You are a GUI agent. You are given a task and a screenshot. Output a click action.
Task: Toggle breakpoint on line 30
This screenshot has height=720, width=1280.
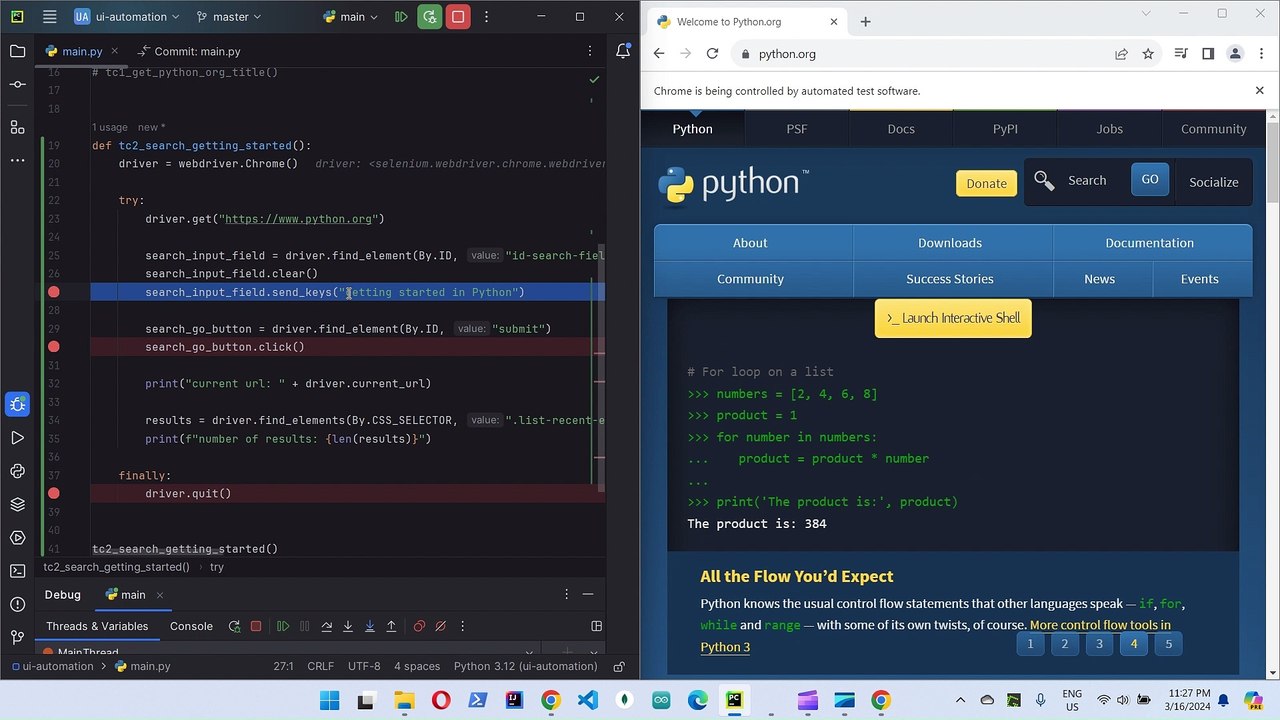pos(54,347)
